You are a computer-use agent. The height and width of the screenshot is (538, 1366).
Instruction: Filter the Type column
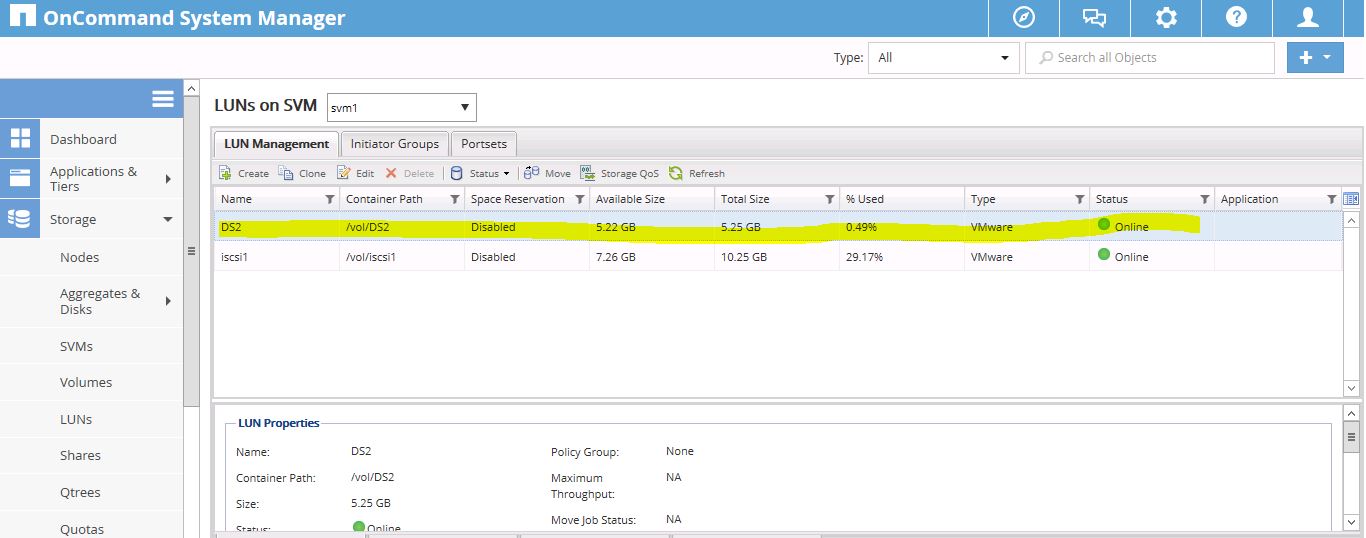1079,199
